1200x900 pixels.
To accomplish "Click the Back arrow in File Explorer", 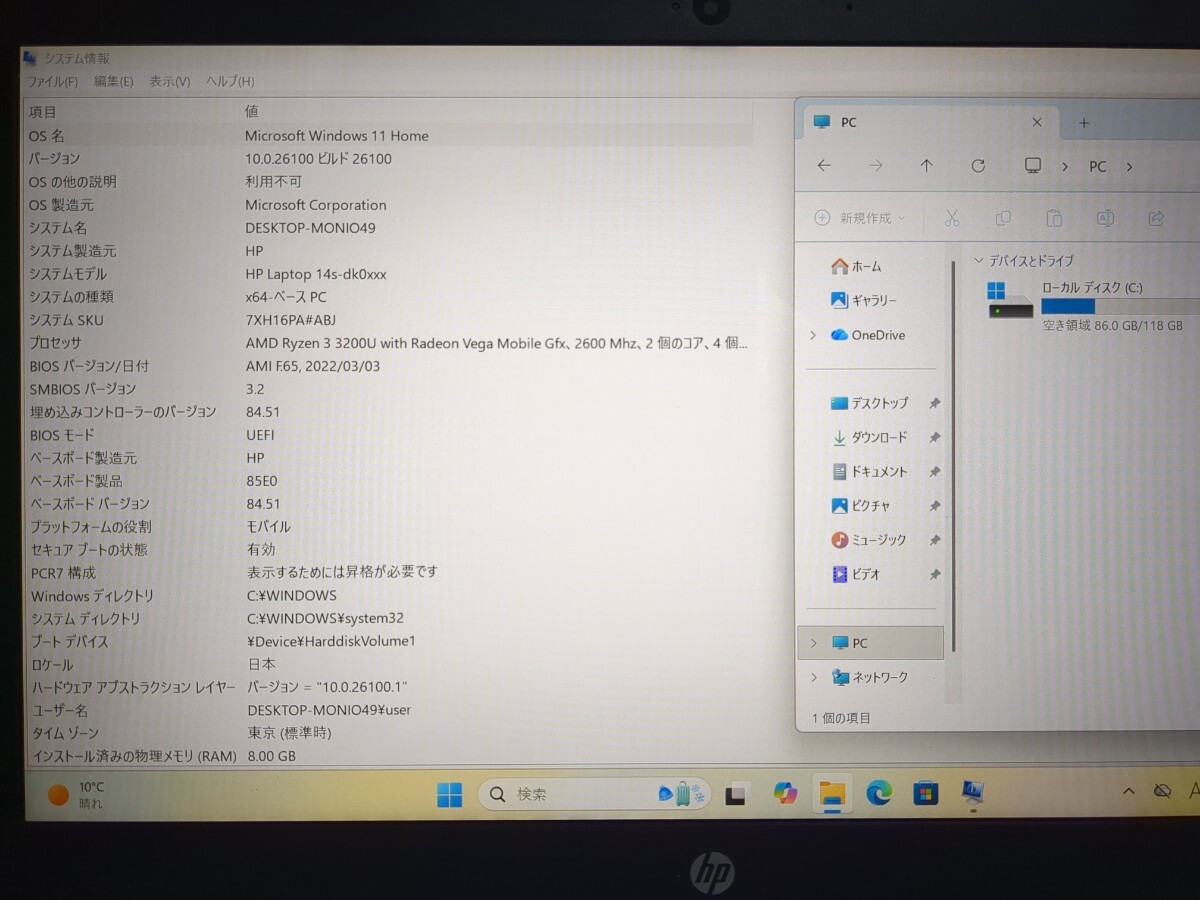I will 824,166.
